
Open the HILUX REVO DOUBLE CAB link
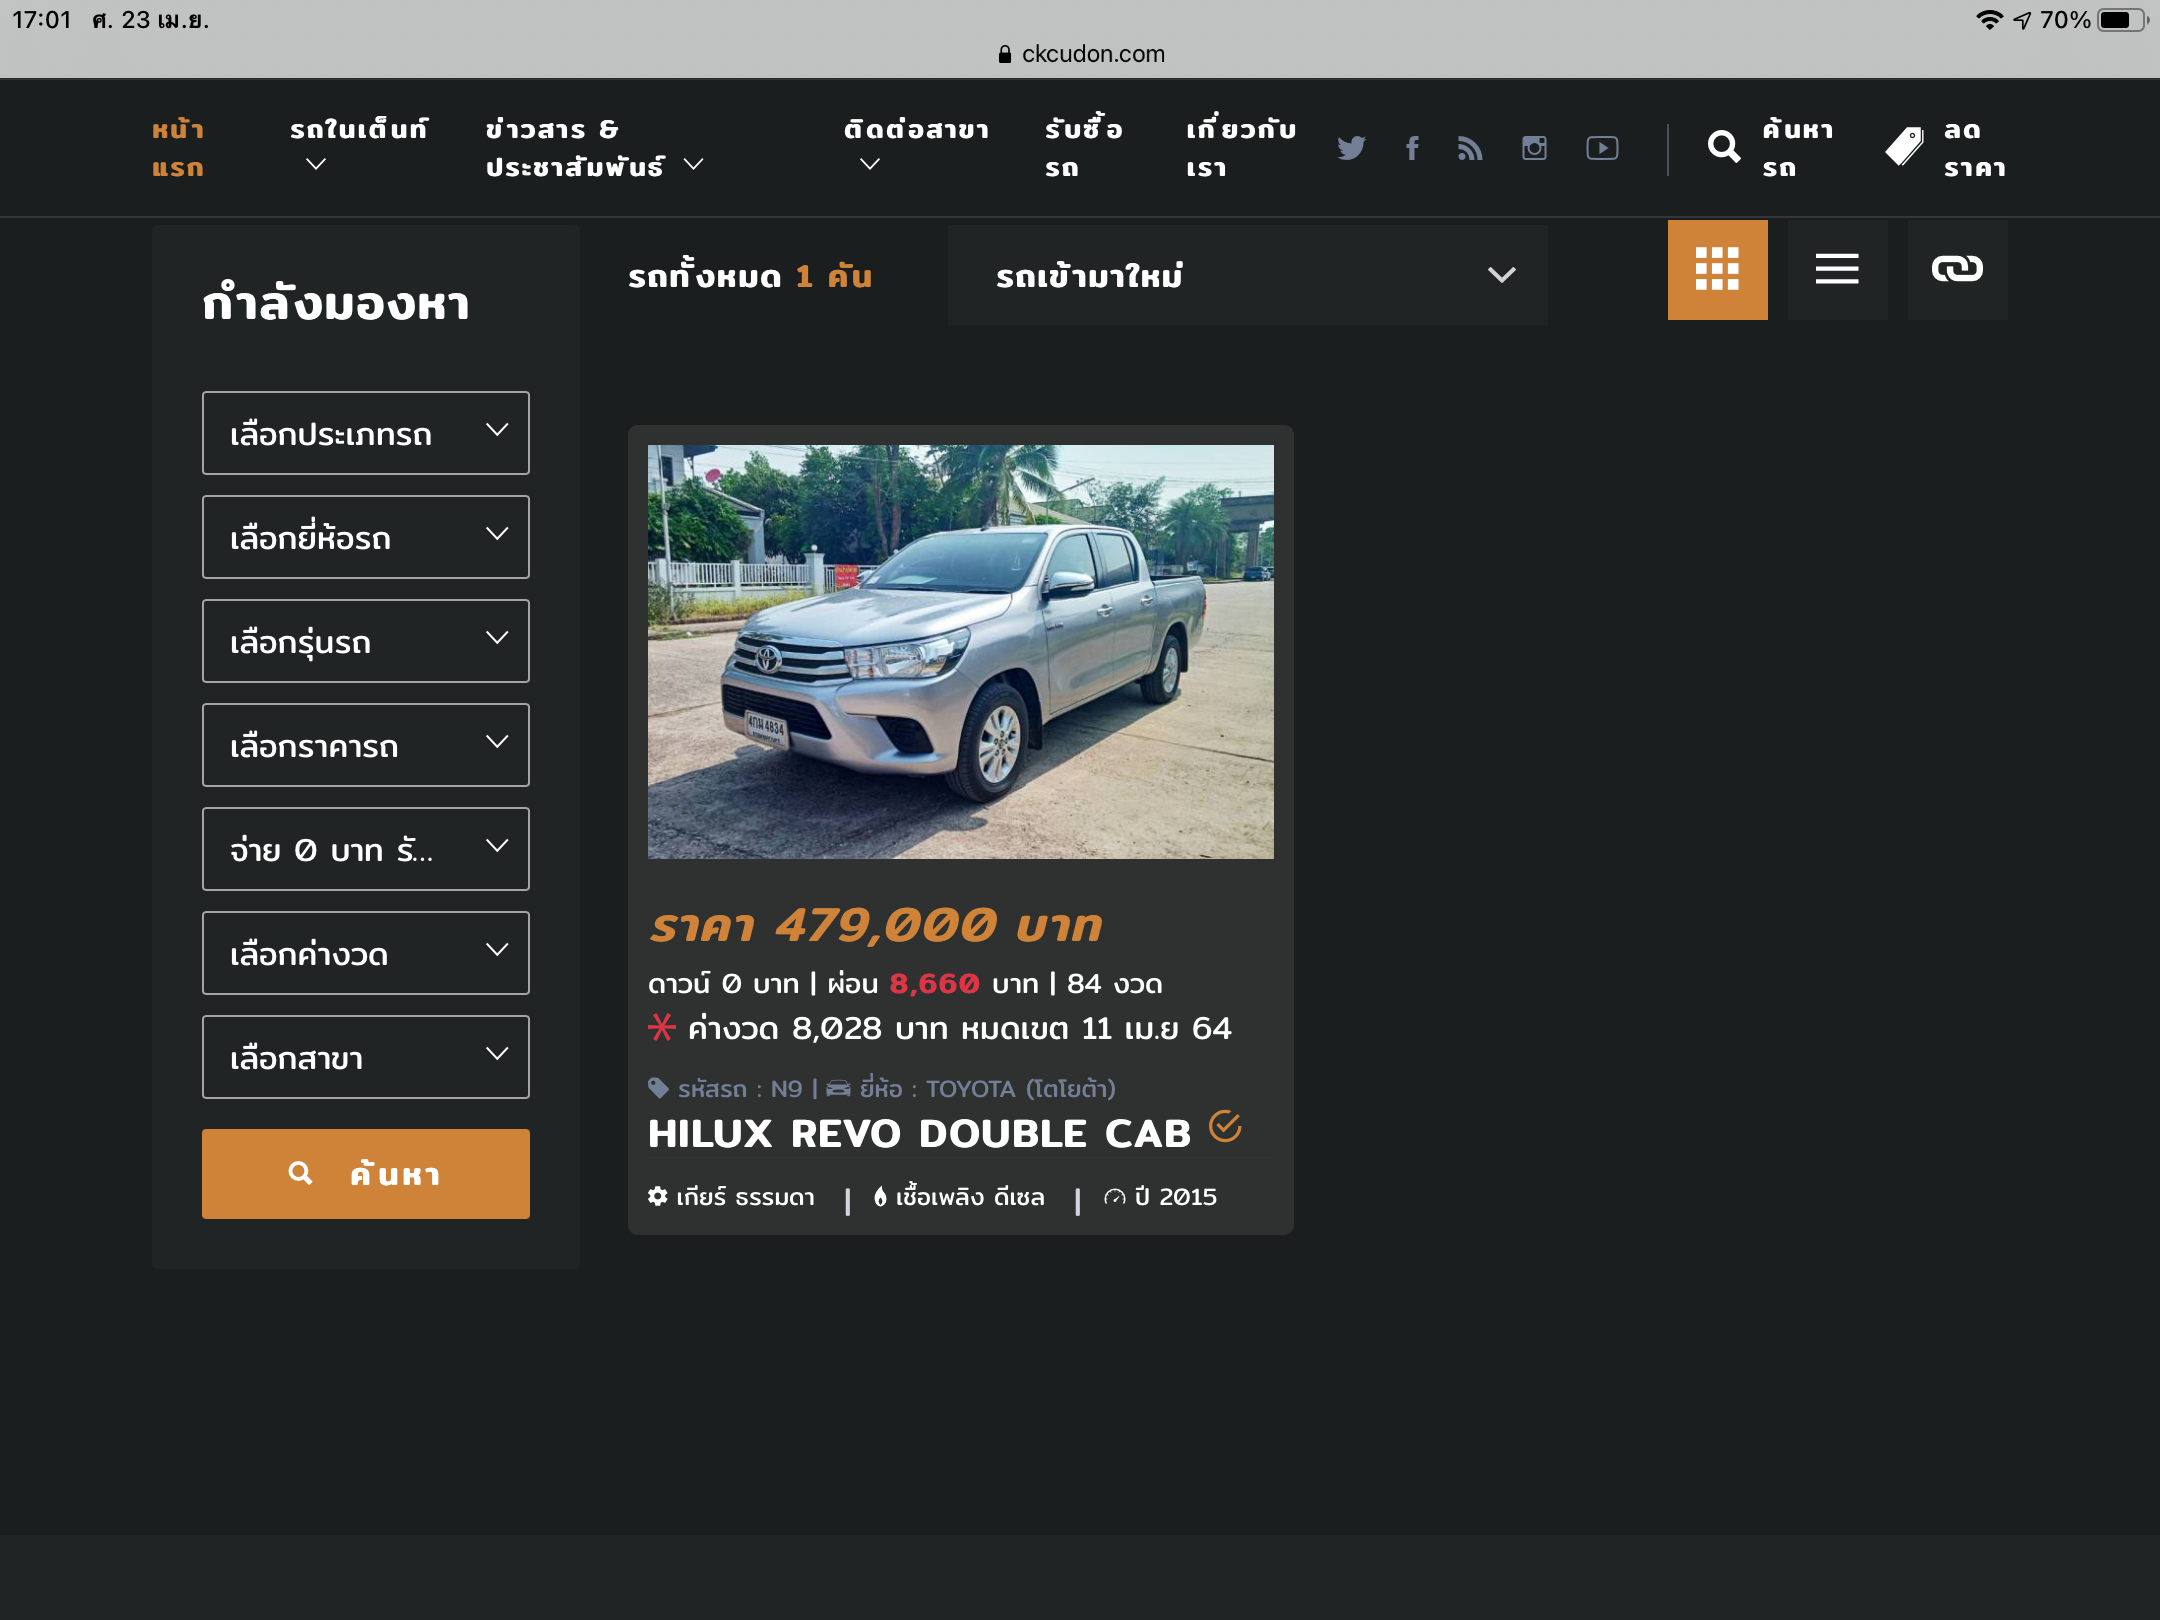click(919, 1133)
